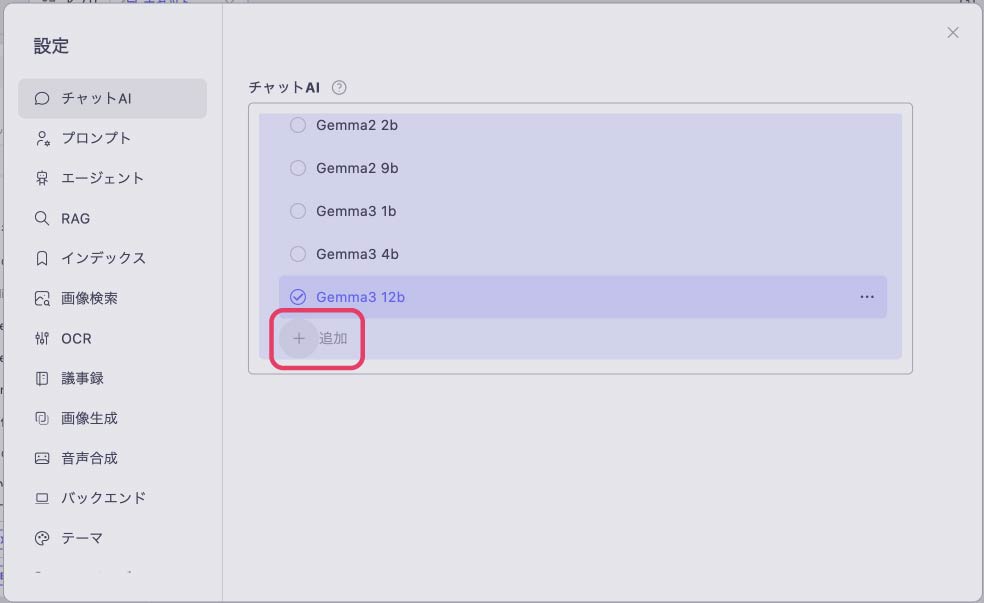Open the help icon beside チャットAI heading
Screen dimensions: 984x603
339,88
